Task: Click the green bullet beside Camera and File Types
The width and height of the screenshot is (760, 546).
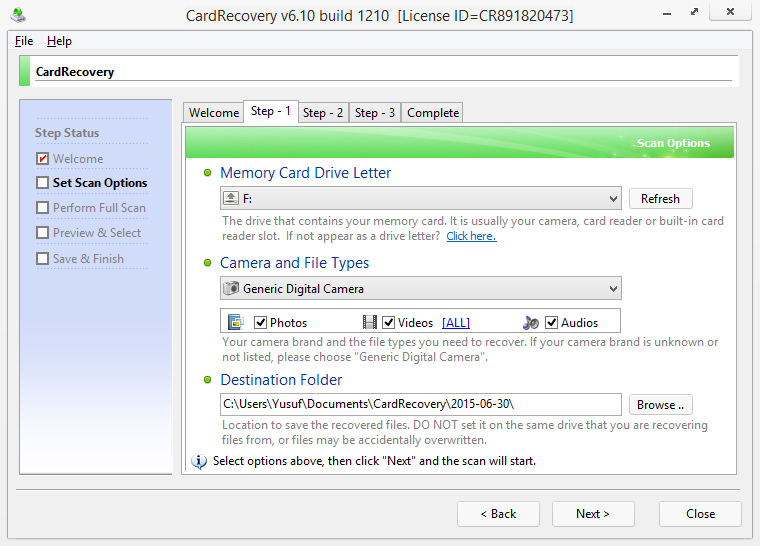Action: (x=207, y=263)
